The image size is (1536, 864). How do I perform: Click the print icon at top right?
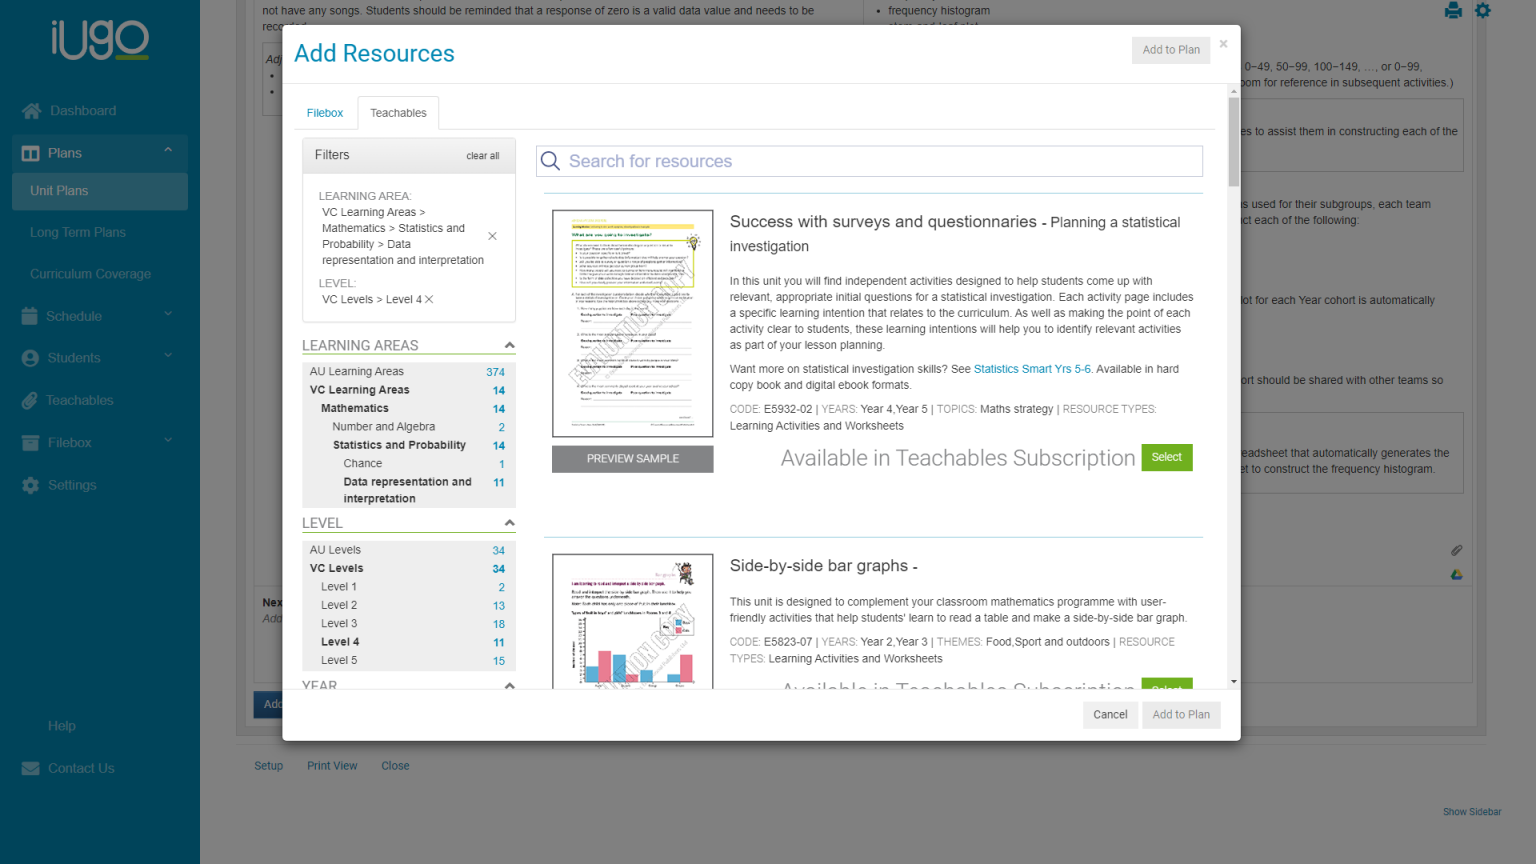coord(1453,11)
